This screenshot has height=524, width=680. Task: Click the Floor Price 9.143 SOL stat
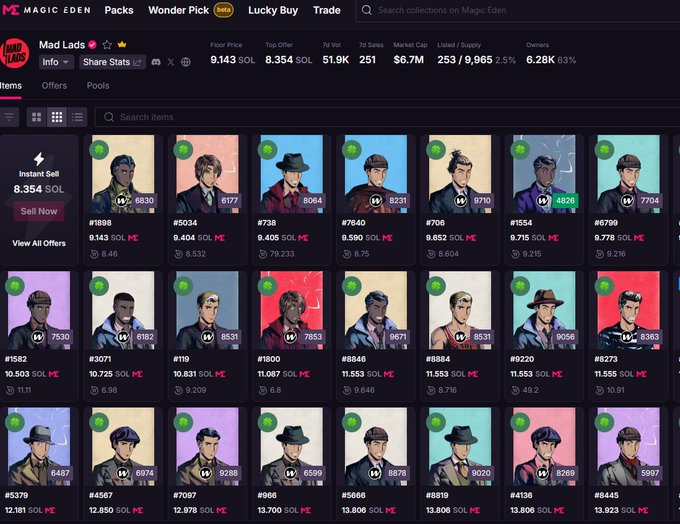[232, 54]
